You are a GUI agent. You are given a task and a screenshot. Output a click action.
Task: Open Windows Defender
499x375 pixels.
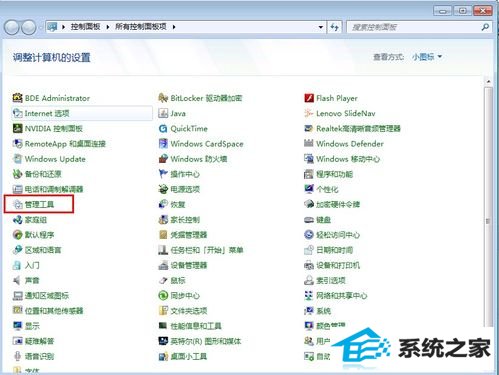pyautogui.click(x=344, y=144)
